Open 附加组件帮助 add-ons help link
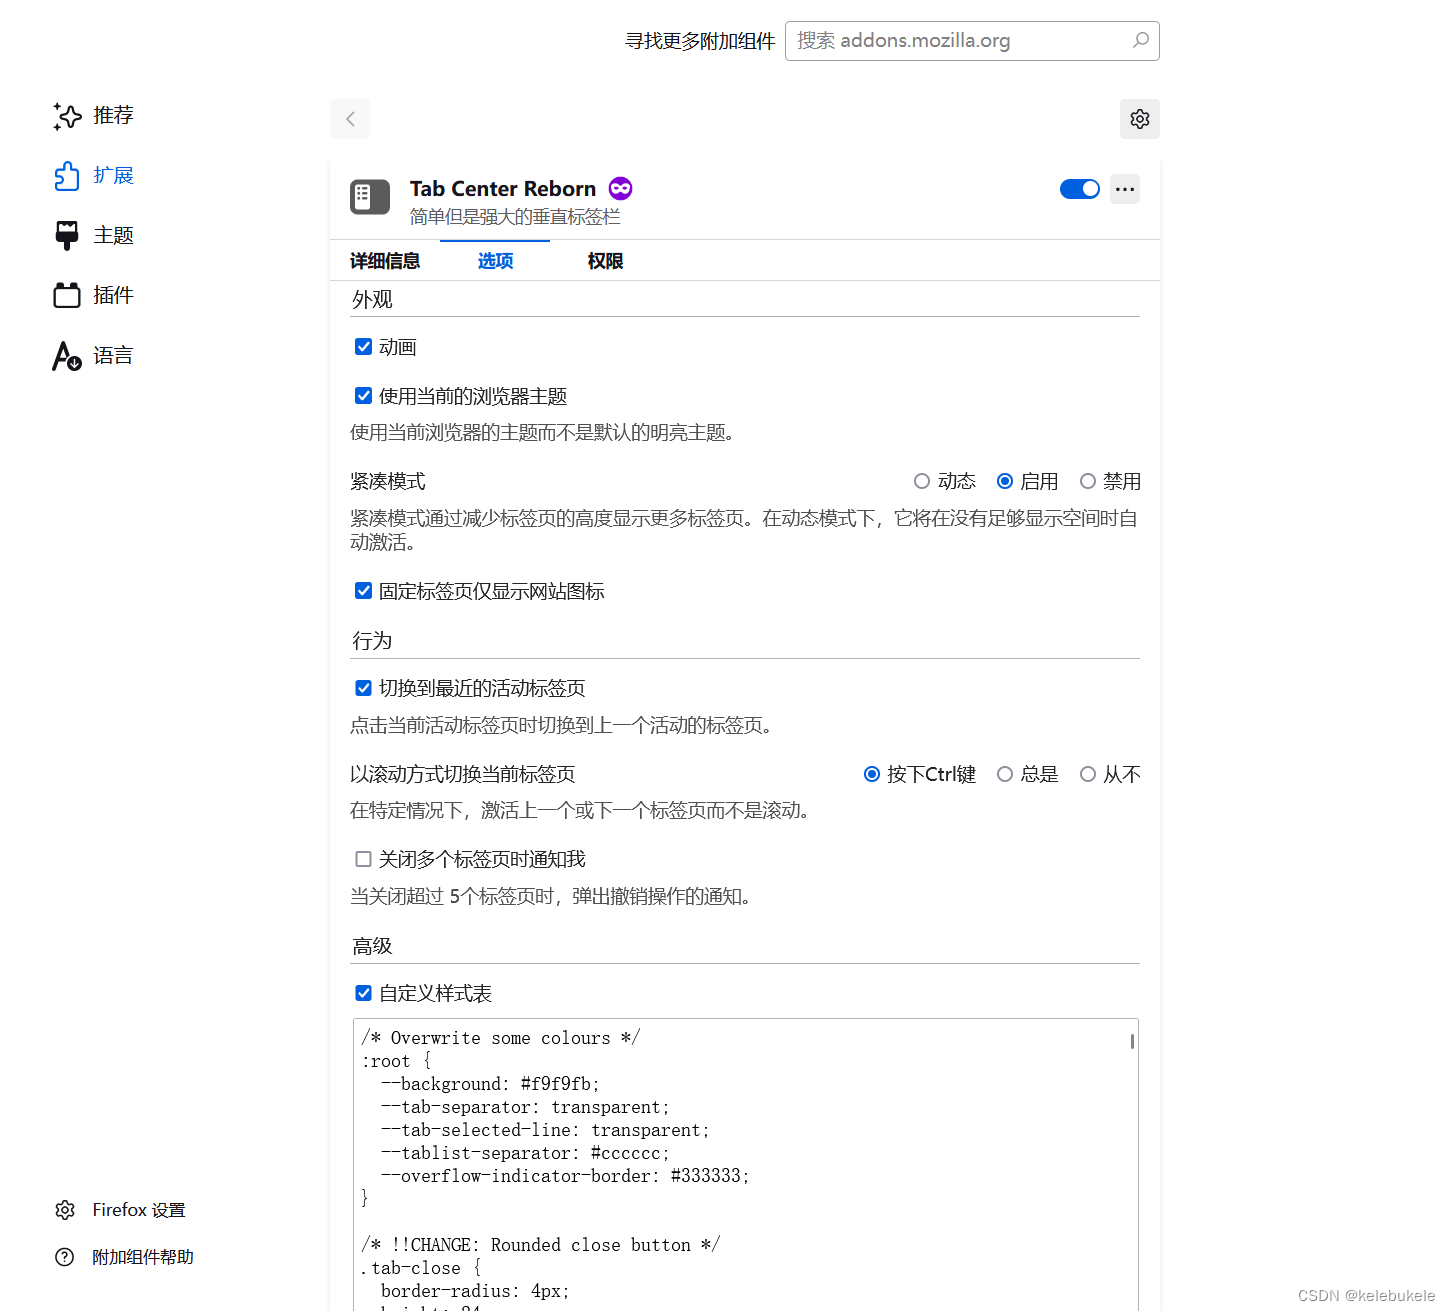The height and width of the screenshot is (1311, 1450). [x=124, y=1257]
